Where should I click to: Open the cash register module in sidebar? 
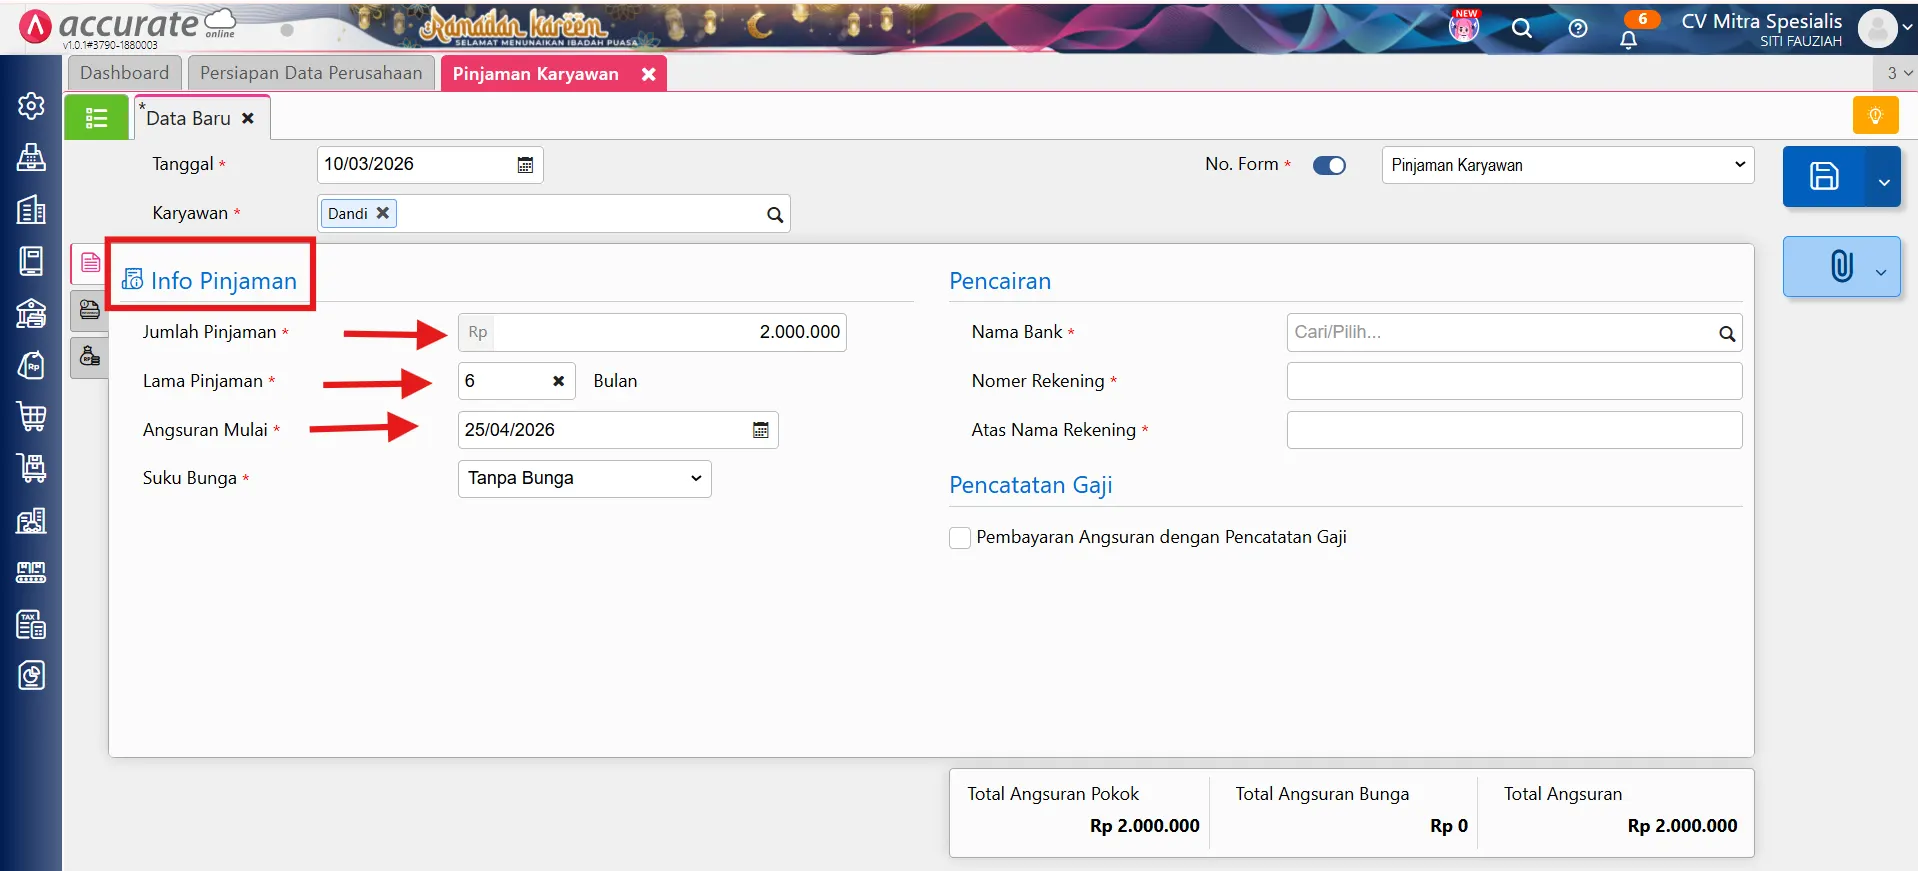click(31, 157)
